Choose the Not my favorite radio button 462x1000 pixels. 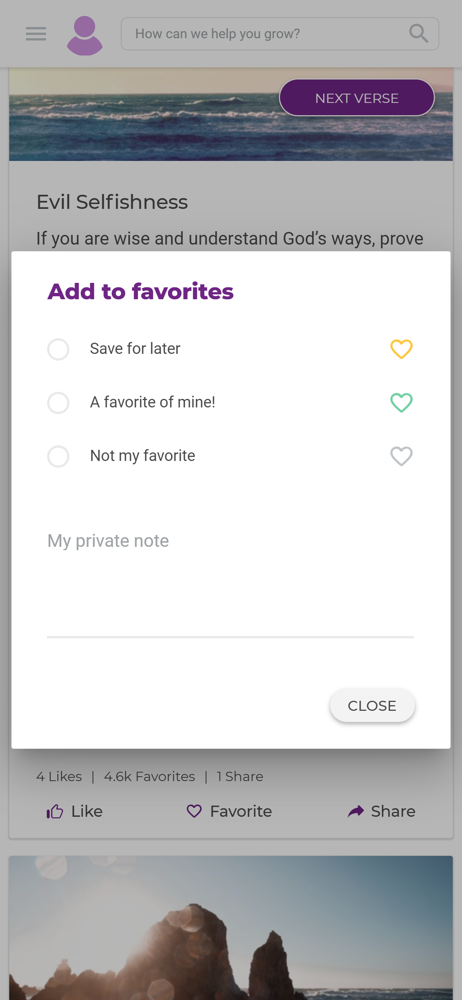click(58, 456)
